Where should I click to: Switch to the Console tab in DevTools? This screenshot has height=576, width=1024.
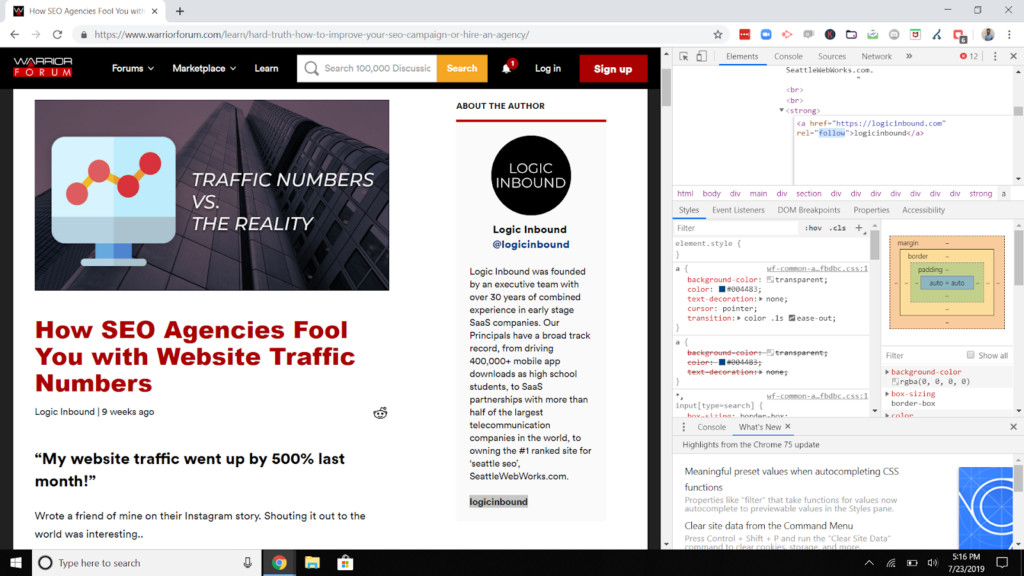coord(788,57)
